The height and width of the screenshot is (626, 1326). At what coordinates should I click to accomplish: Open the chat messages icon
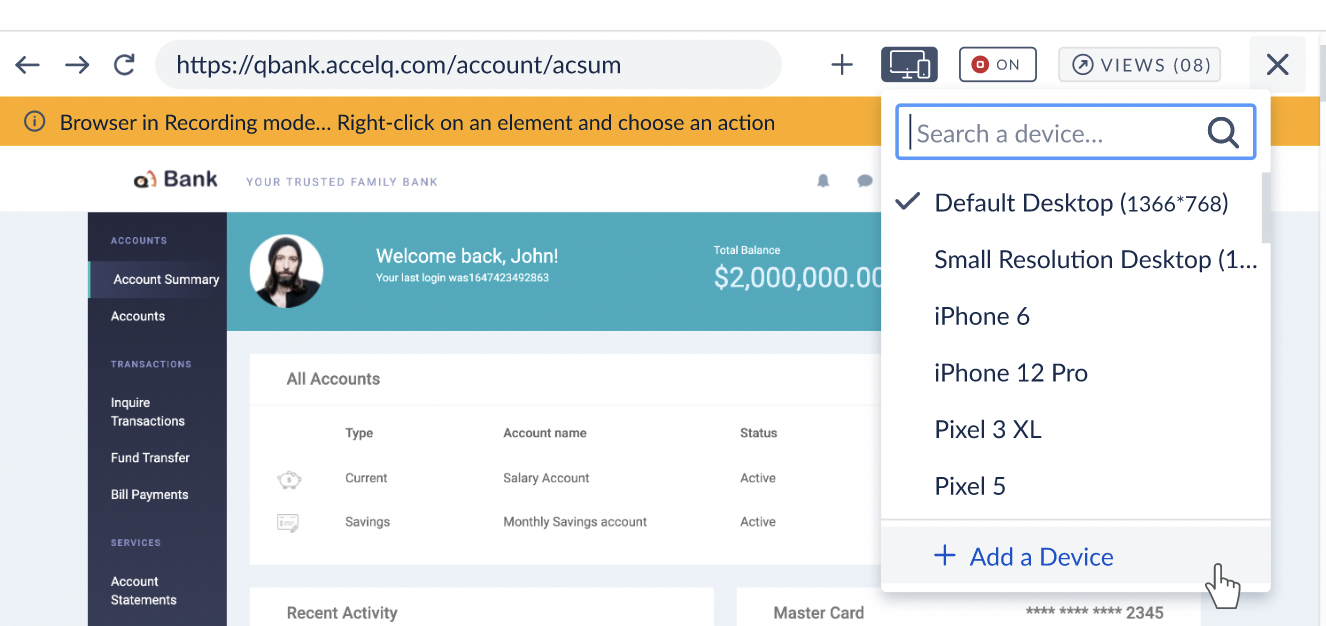[x=864, y=181]
